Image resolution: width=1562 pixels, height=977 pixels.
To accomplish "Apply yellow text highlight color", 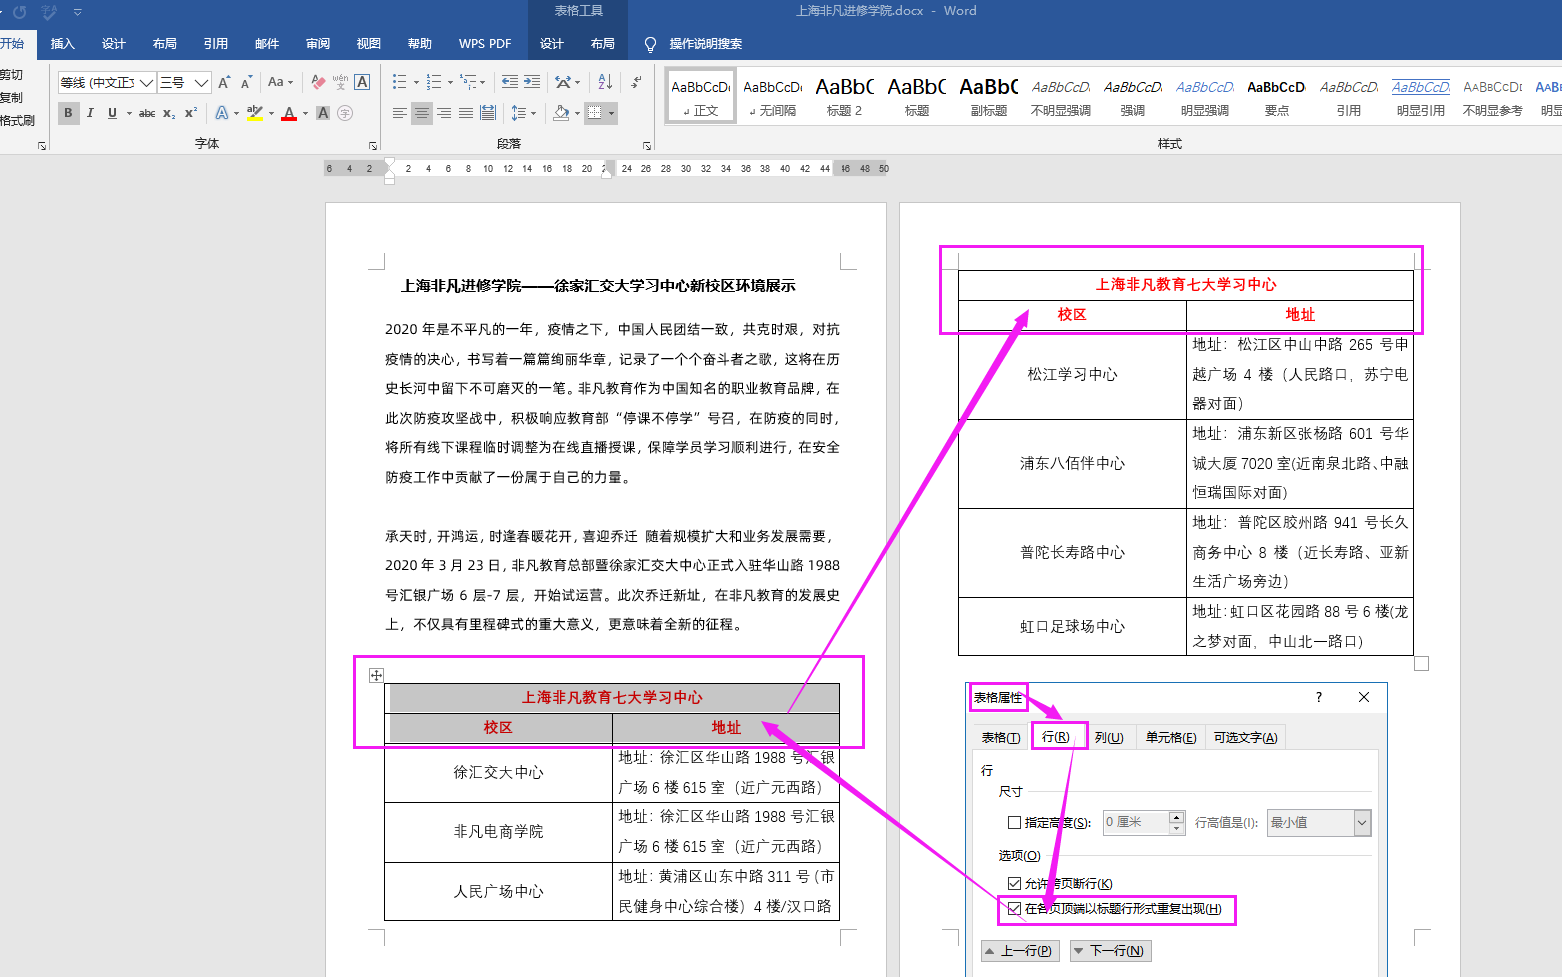I will (x=255, y=113).
